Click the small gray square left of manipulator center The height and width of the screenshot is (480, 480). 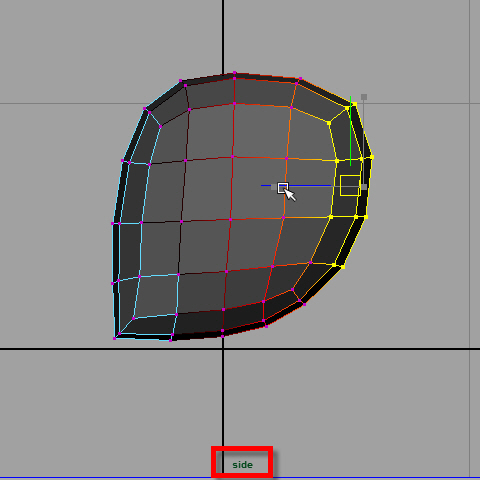pyautogui.click(x=274, y=187)
